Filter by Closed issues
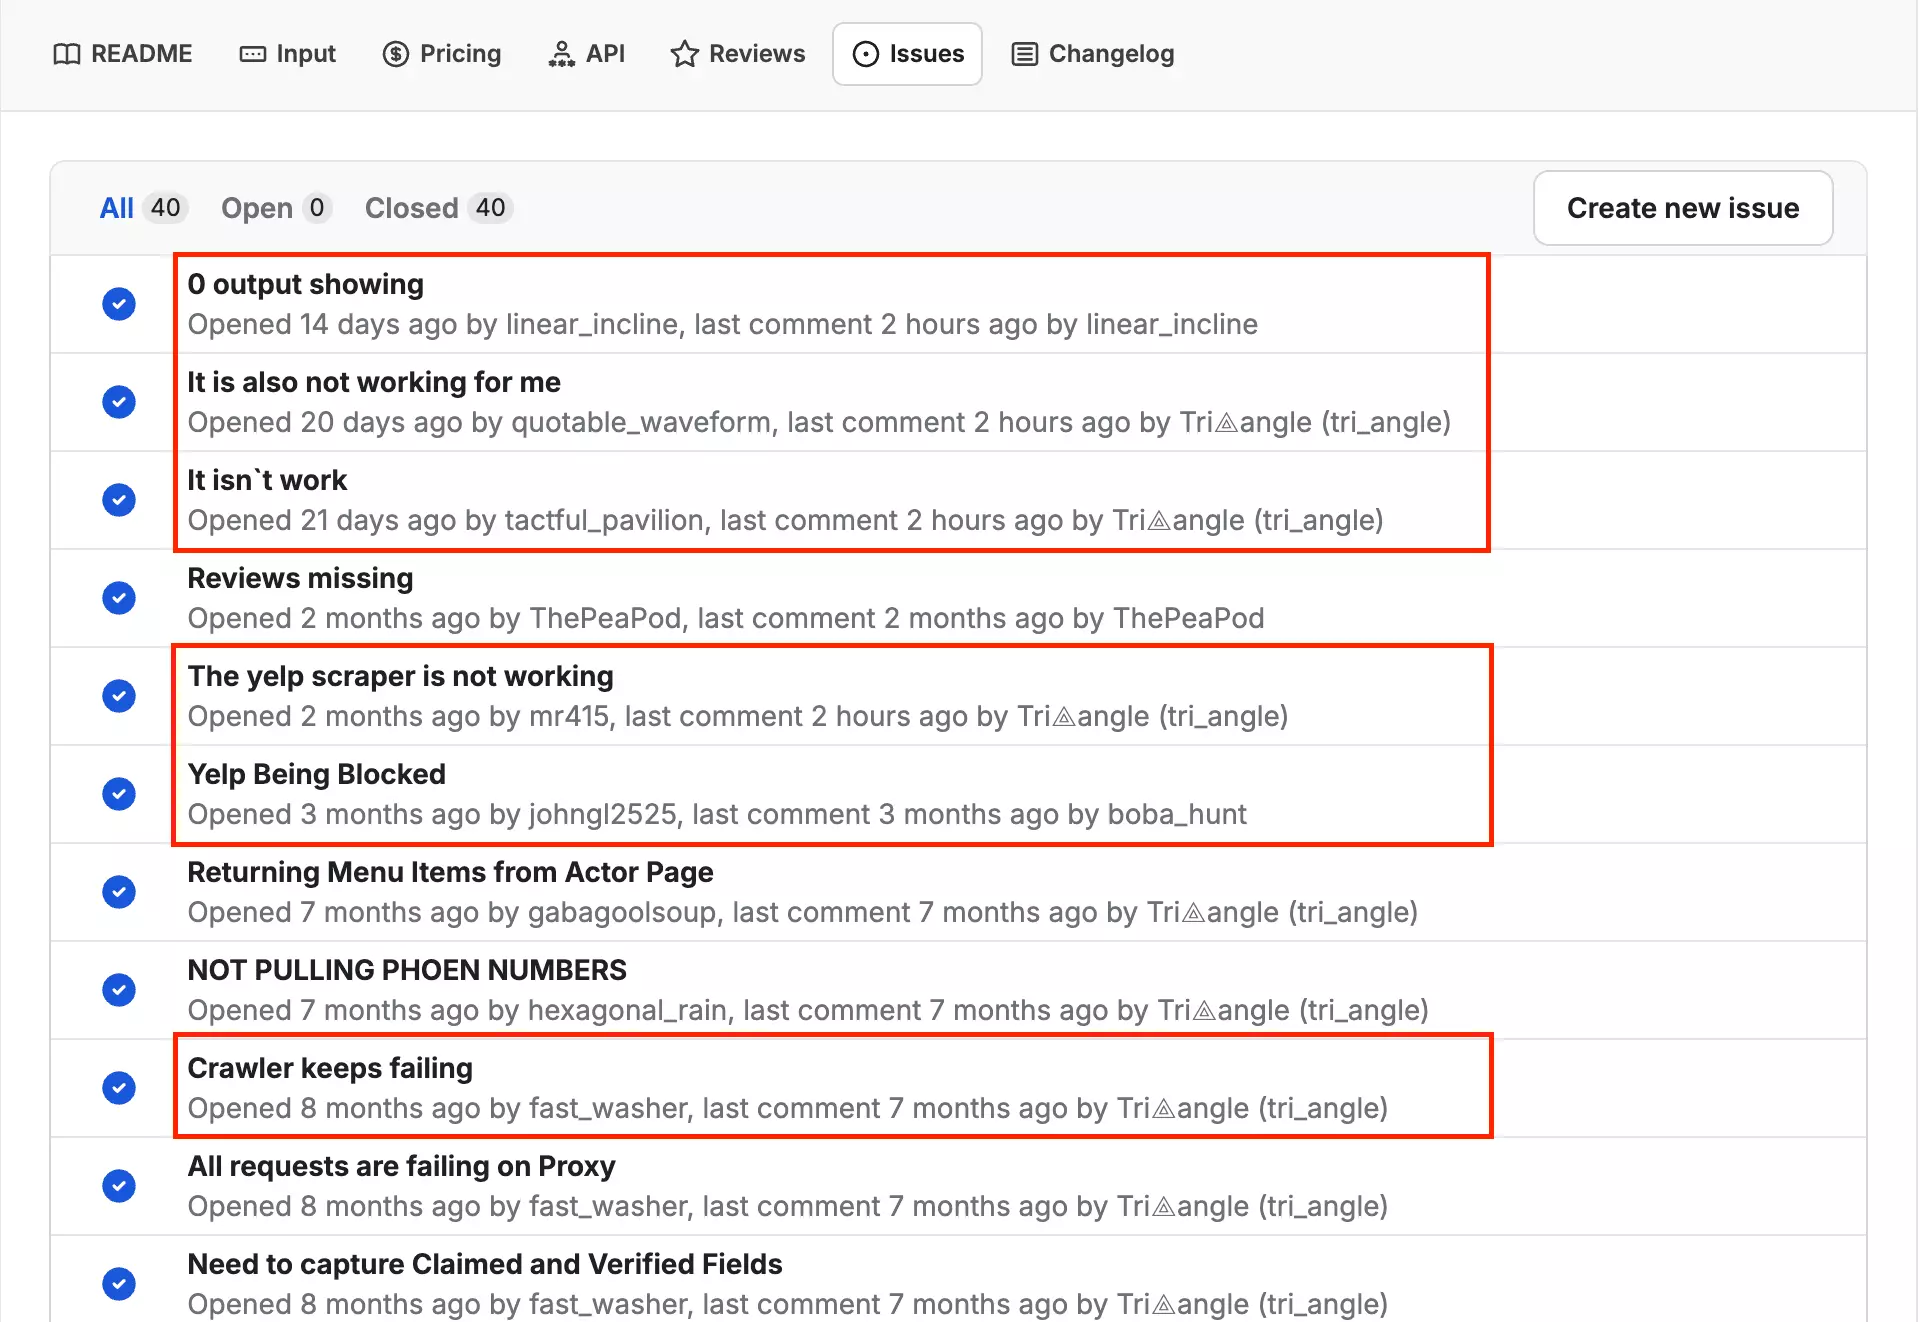Image resolution: width=1920 pixels, height=1322 pixels. click(438, 208)
